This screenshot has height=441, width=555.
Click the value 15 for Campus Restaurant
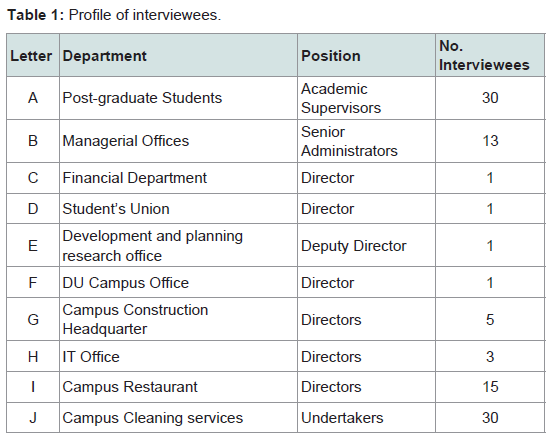(490, 387)
